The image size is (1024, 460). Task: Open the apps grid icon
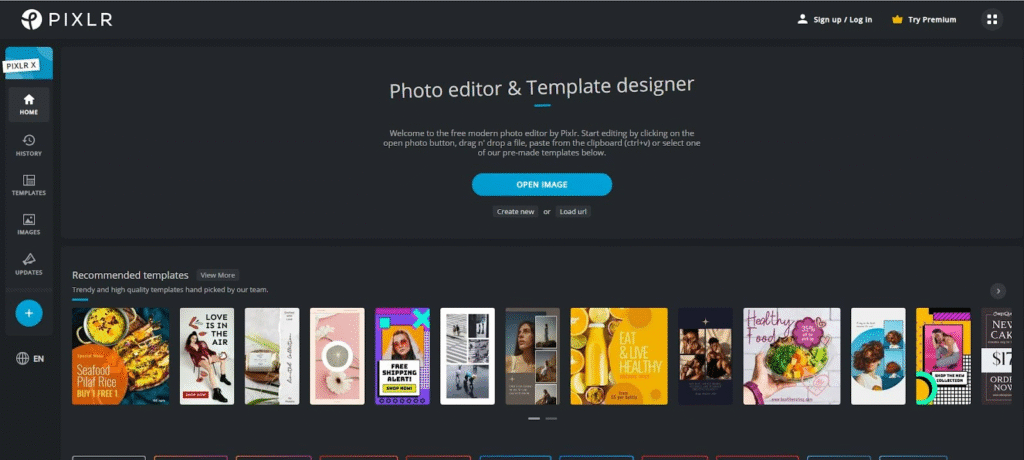pyautogui.click(x=992, y=19)
